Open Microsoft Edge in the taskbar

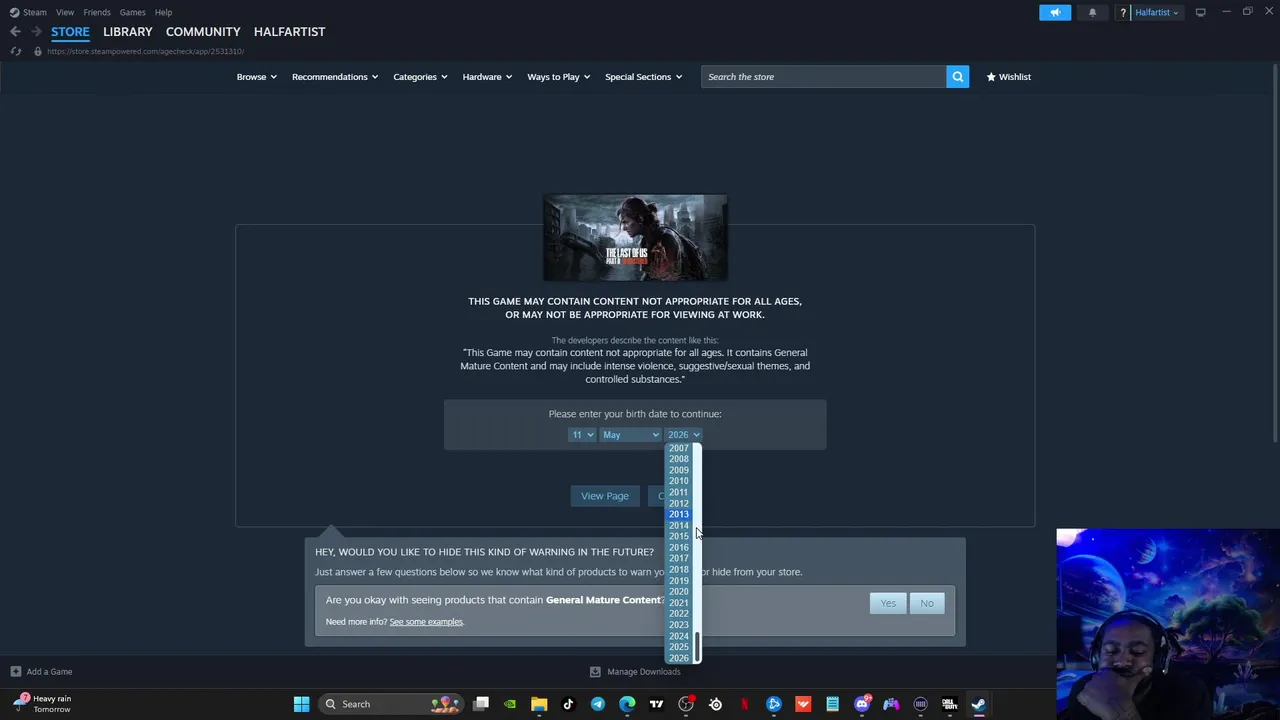tap(627, 704)
